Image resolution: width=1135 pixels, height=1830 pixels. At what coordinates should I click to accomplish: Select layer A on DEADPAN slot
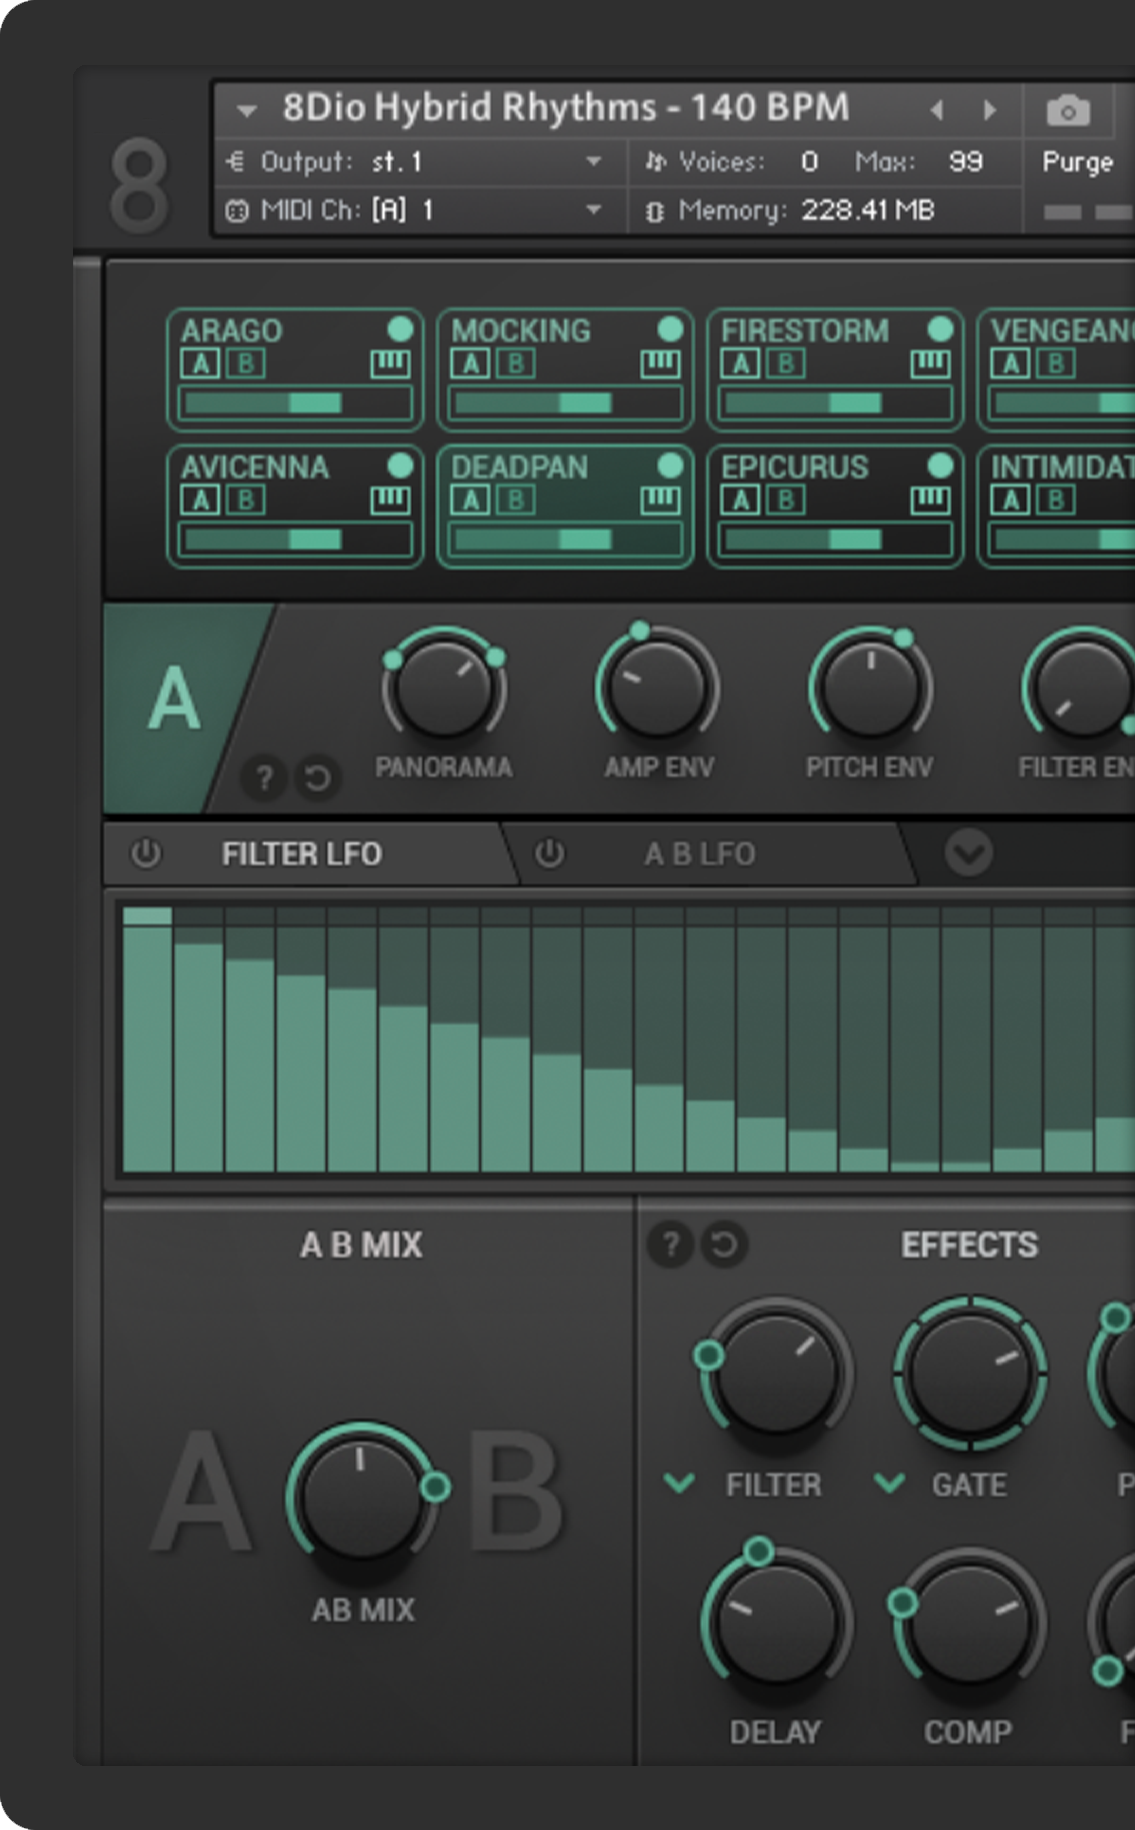(470, 499)
